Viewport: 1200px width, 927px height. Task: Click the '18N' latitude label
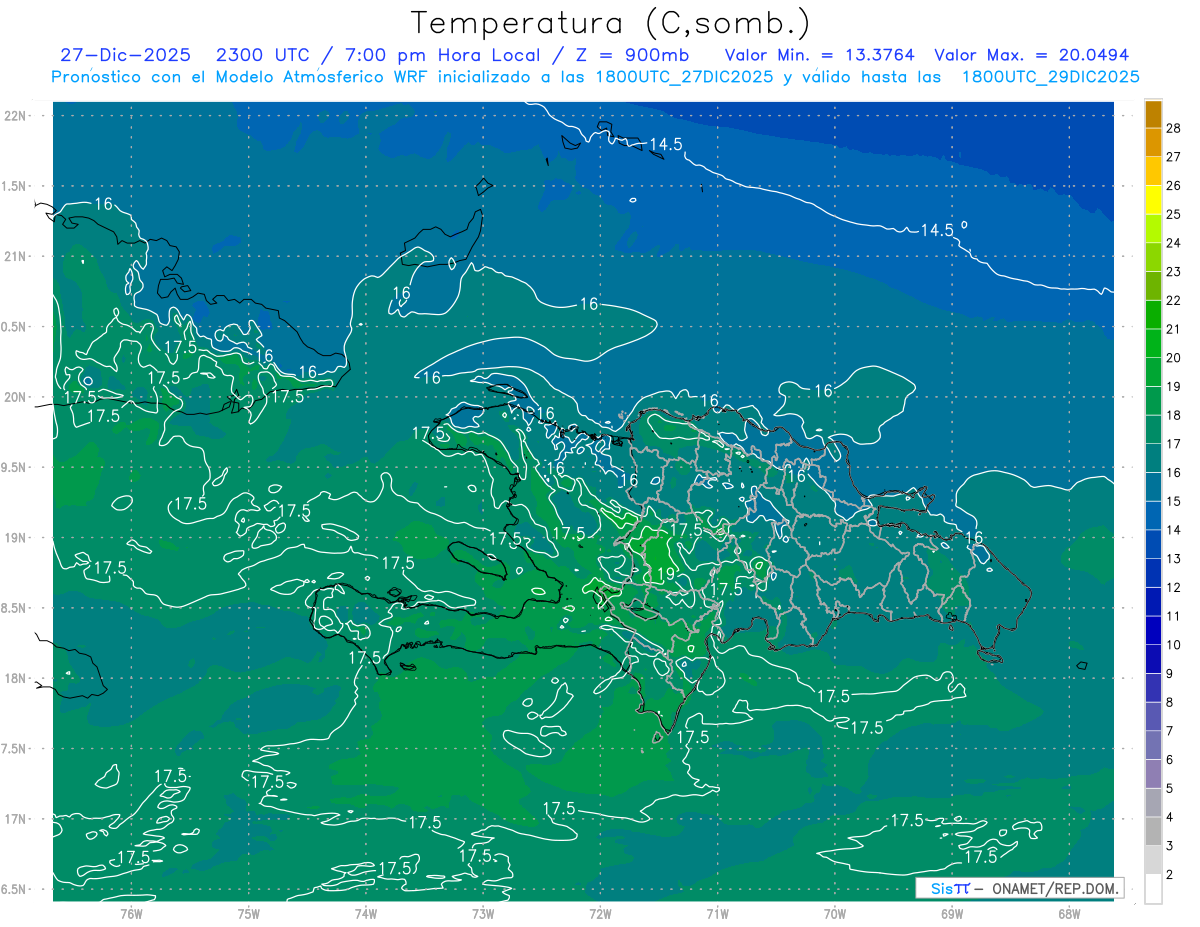[x=14, y=678]
